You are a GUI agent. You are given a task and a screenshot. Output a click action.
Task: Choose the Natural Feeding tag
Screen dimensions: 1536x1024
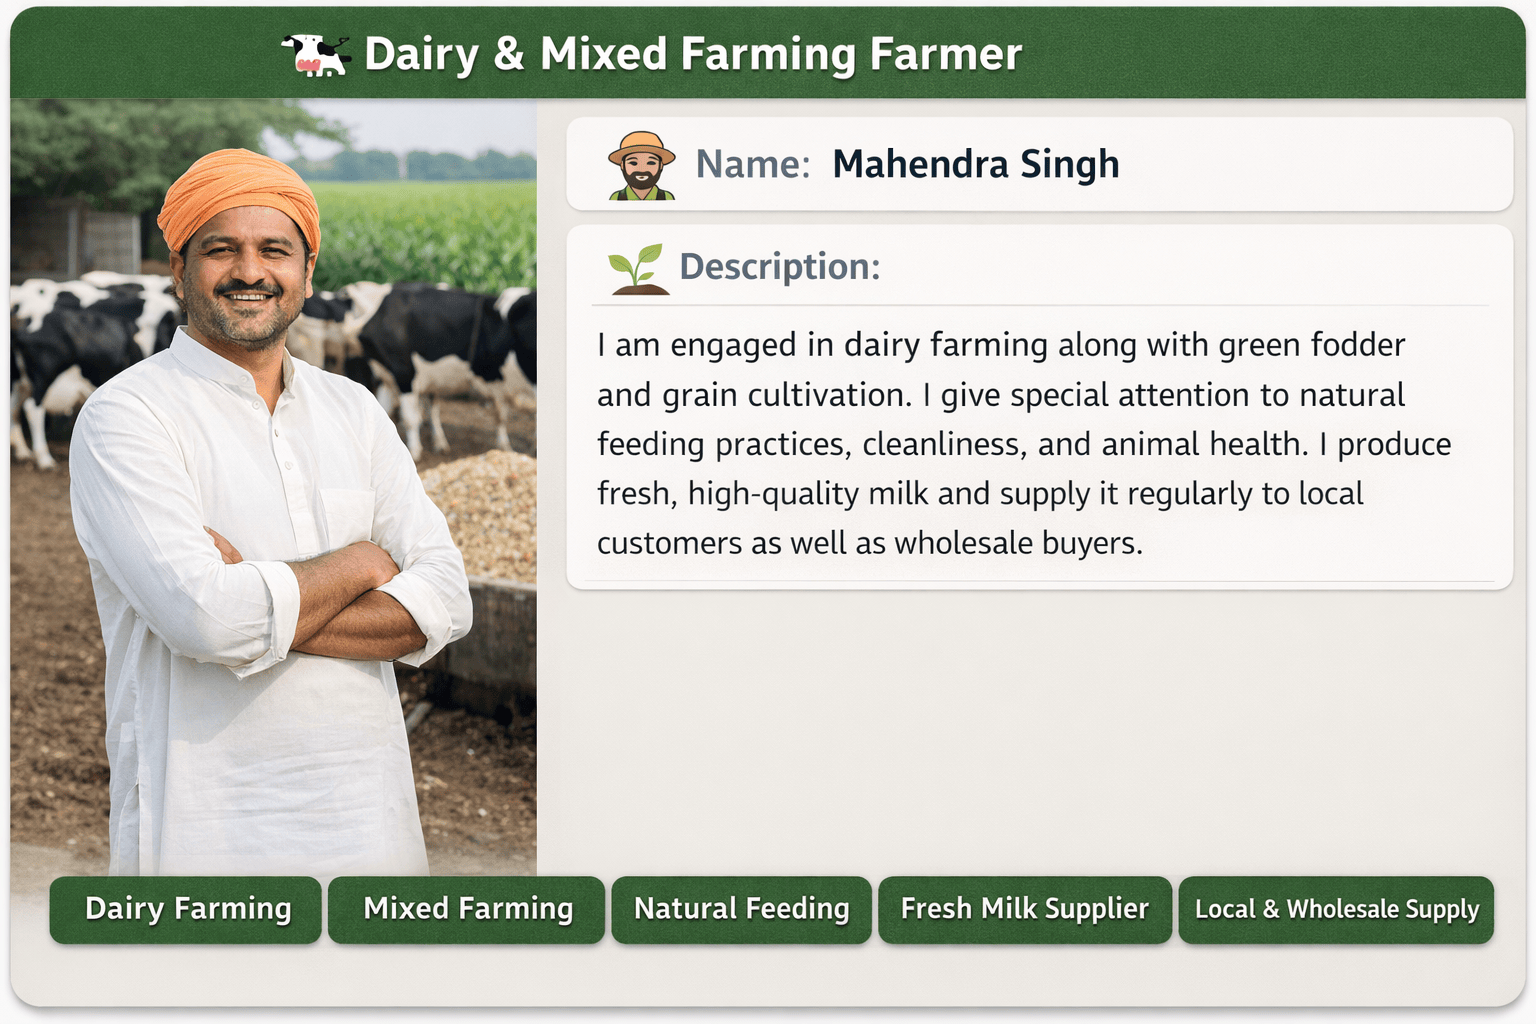(741, 909)
